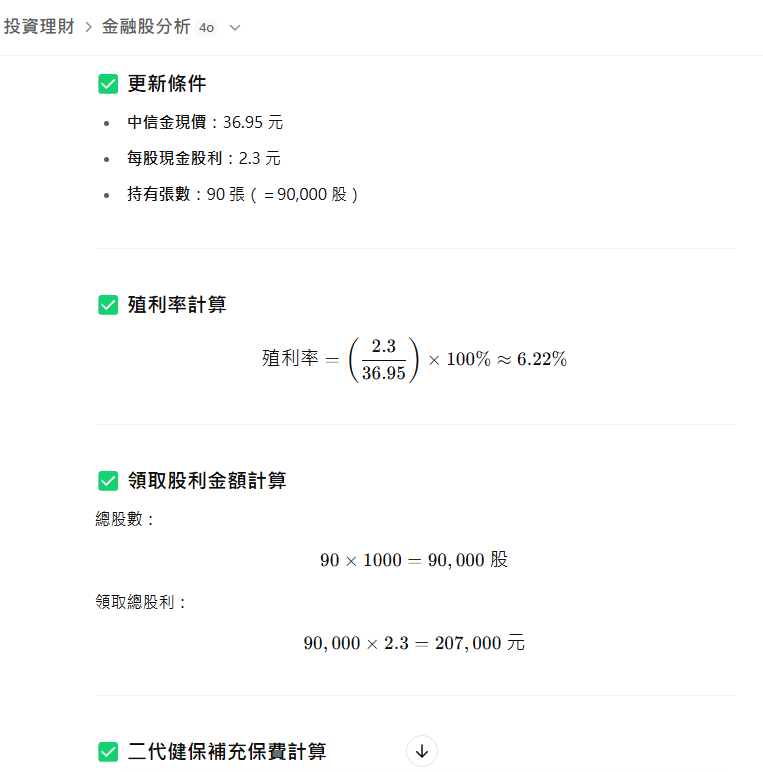763x772 pixels.
Task: Click the scroll-to-bottom arrow button
Action: click(x=421, y=751)
